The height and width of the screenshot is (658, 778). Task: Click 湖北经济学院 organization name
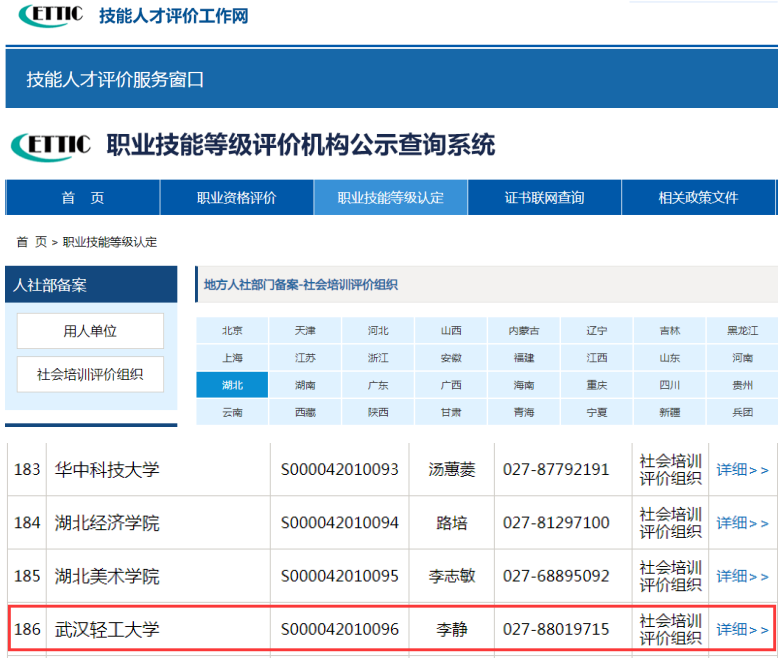[x=107, y=523]
